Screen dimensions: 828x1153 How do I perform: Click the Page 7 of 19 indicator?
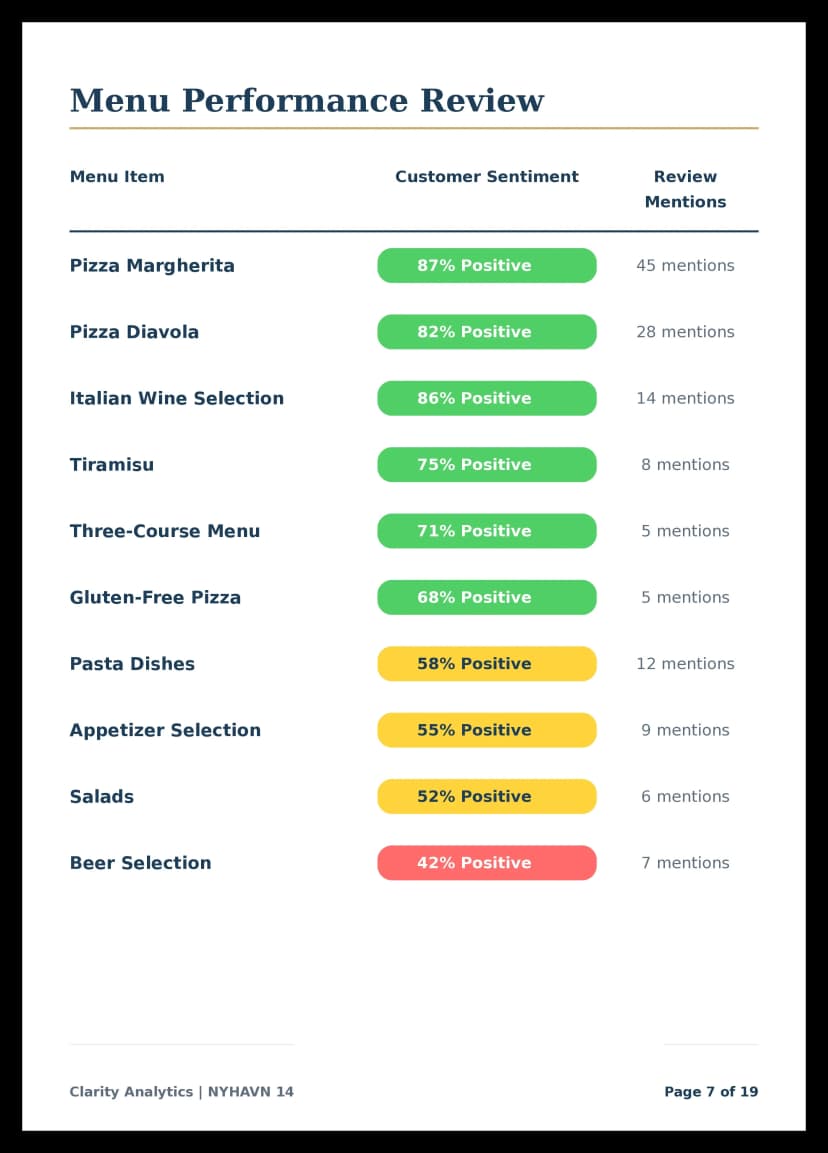[710, 1092]
